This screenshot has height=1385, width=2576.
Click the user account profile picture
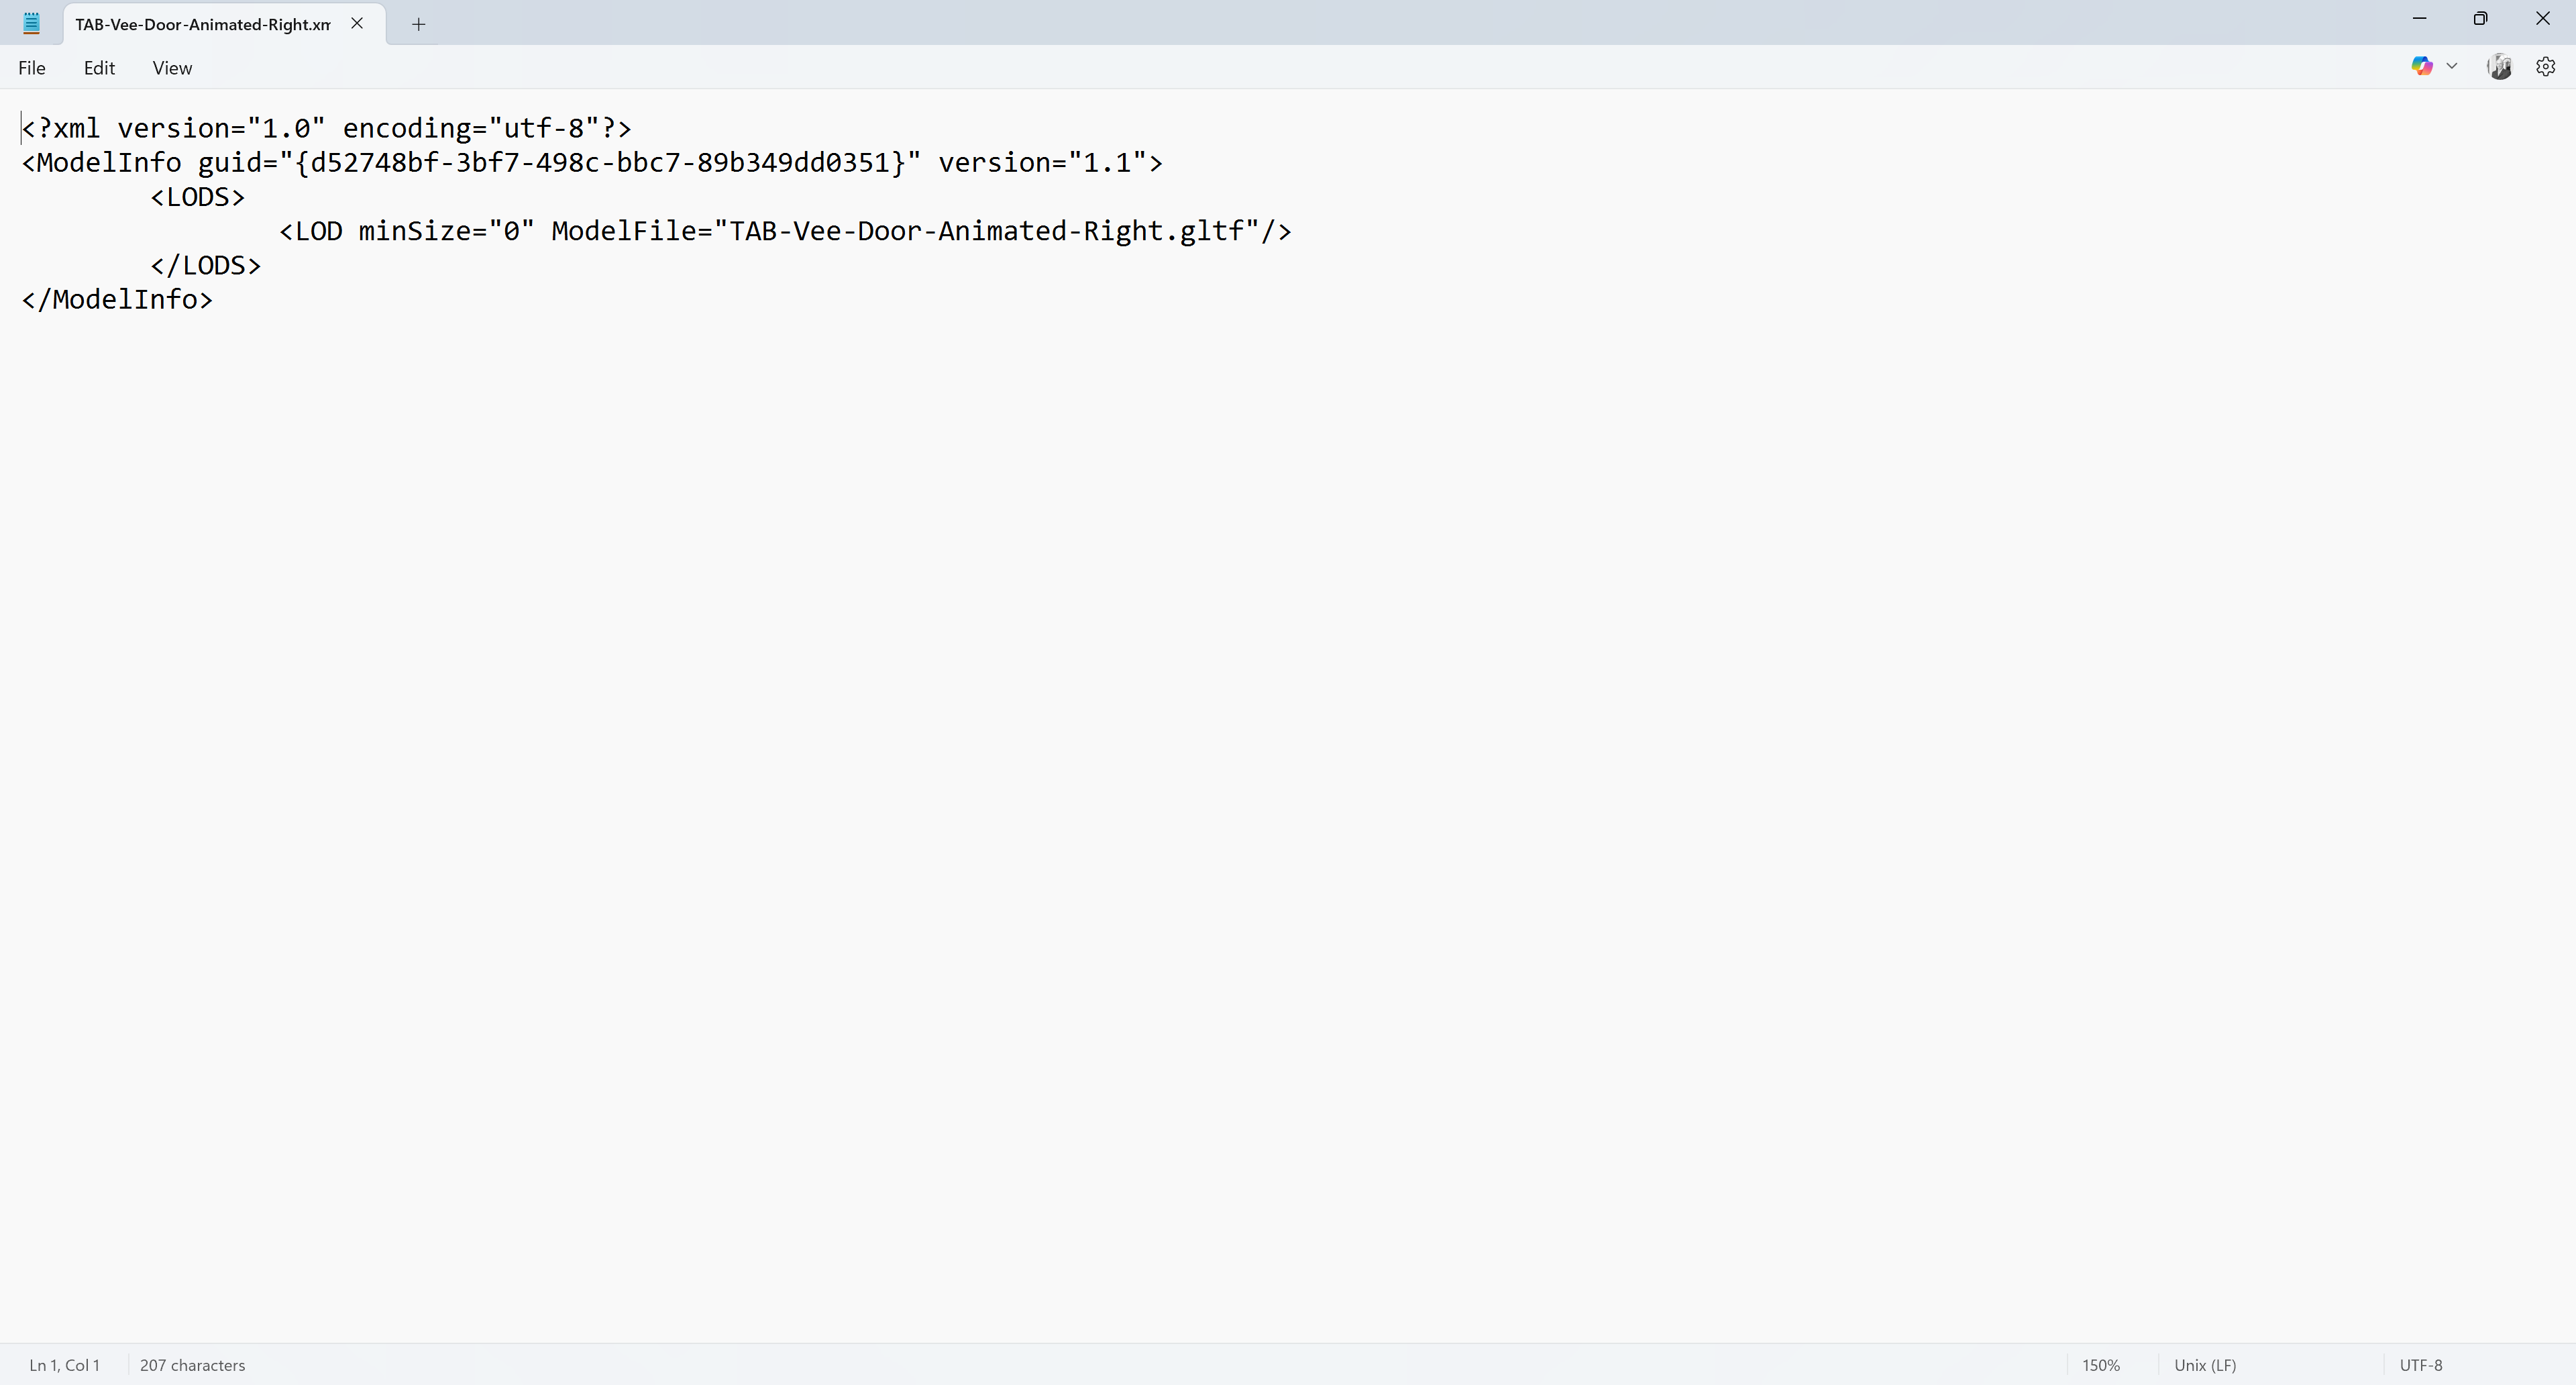(2499, 66)
